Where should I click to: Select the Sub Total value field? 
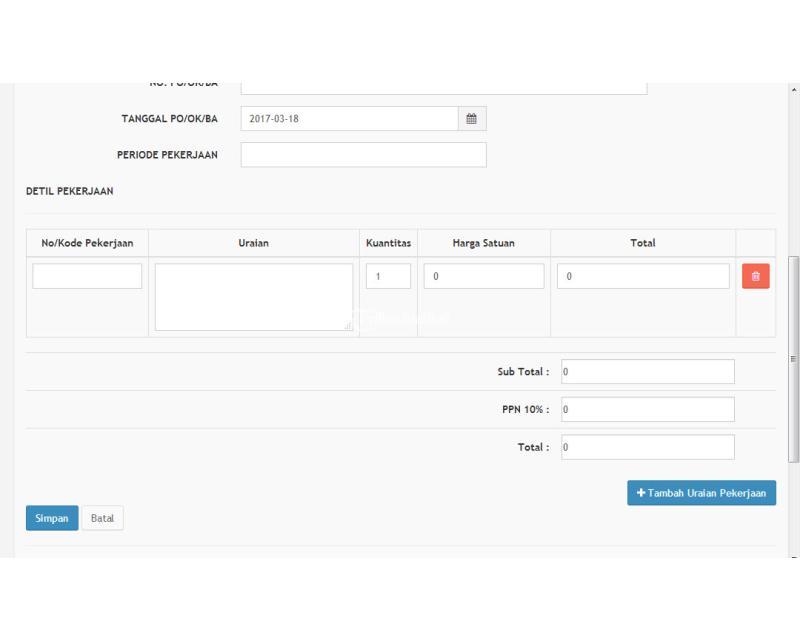point(648,370)
